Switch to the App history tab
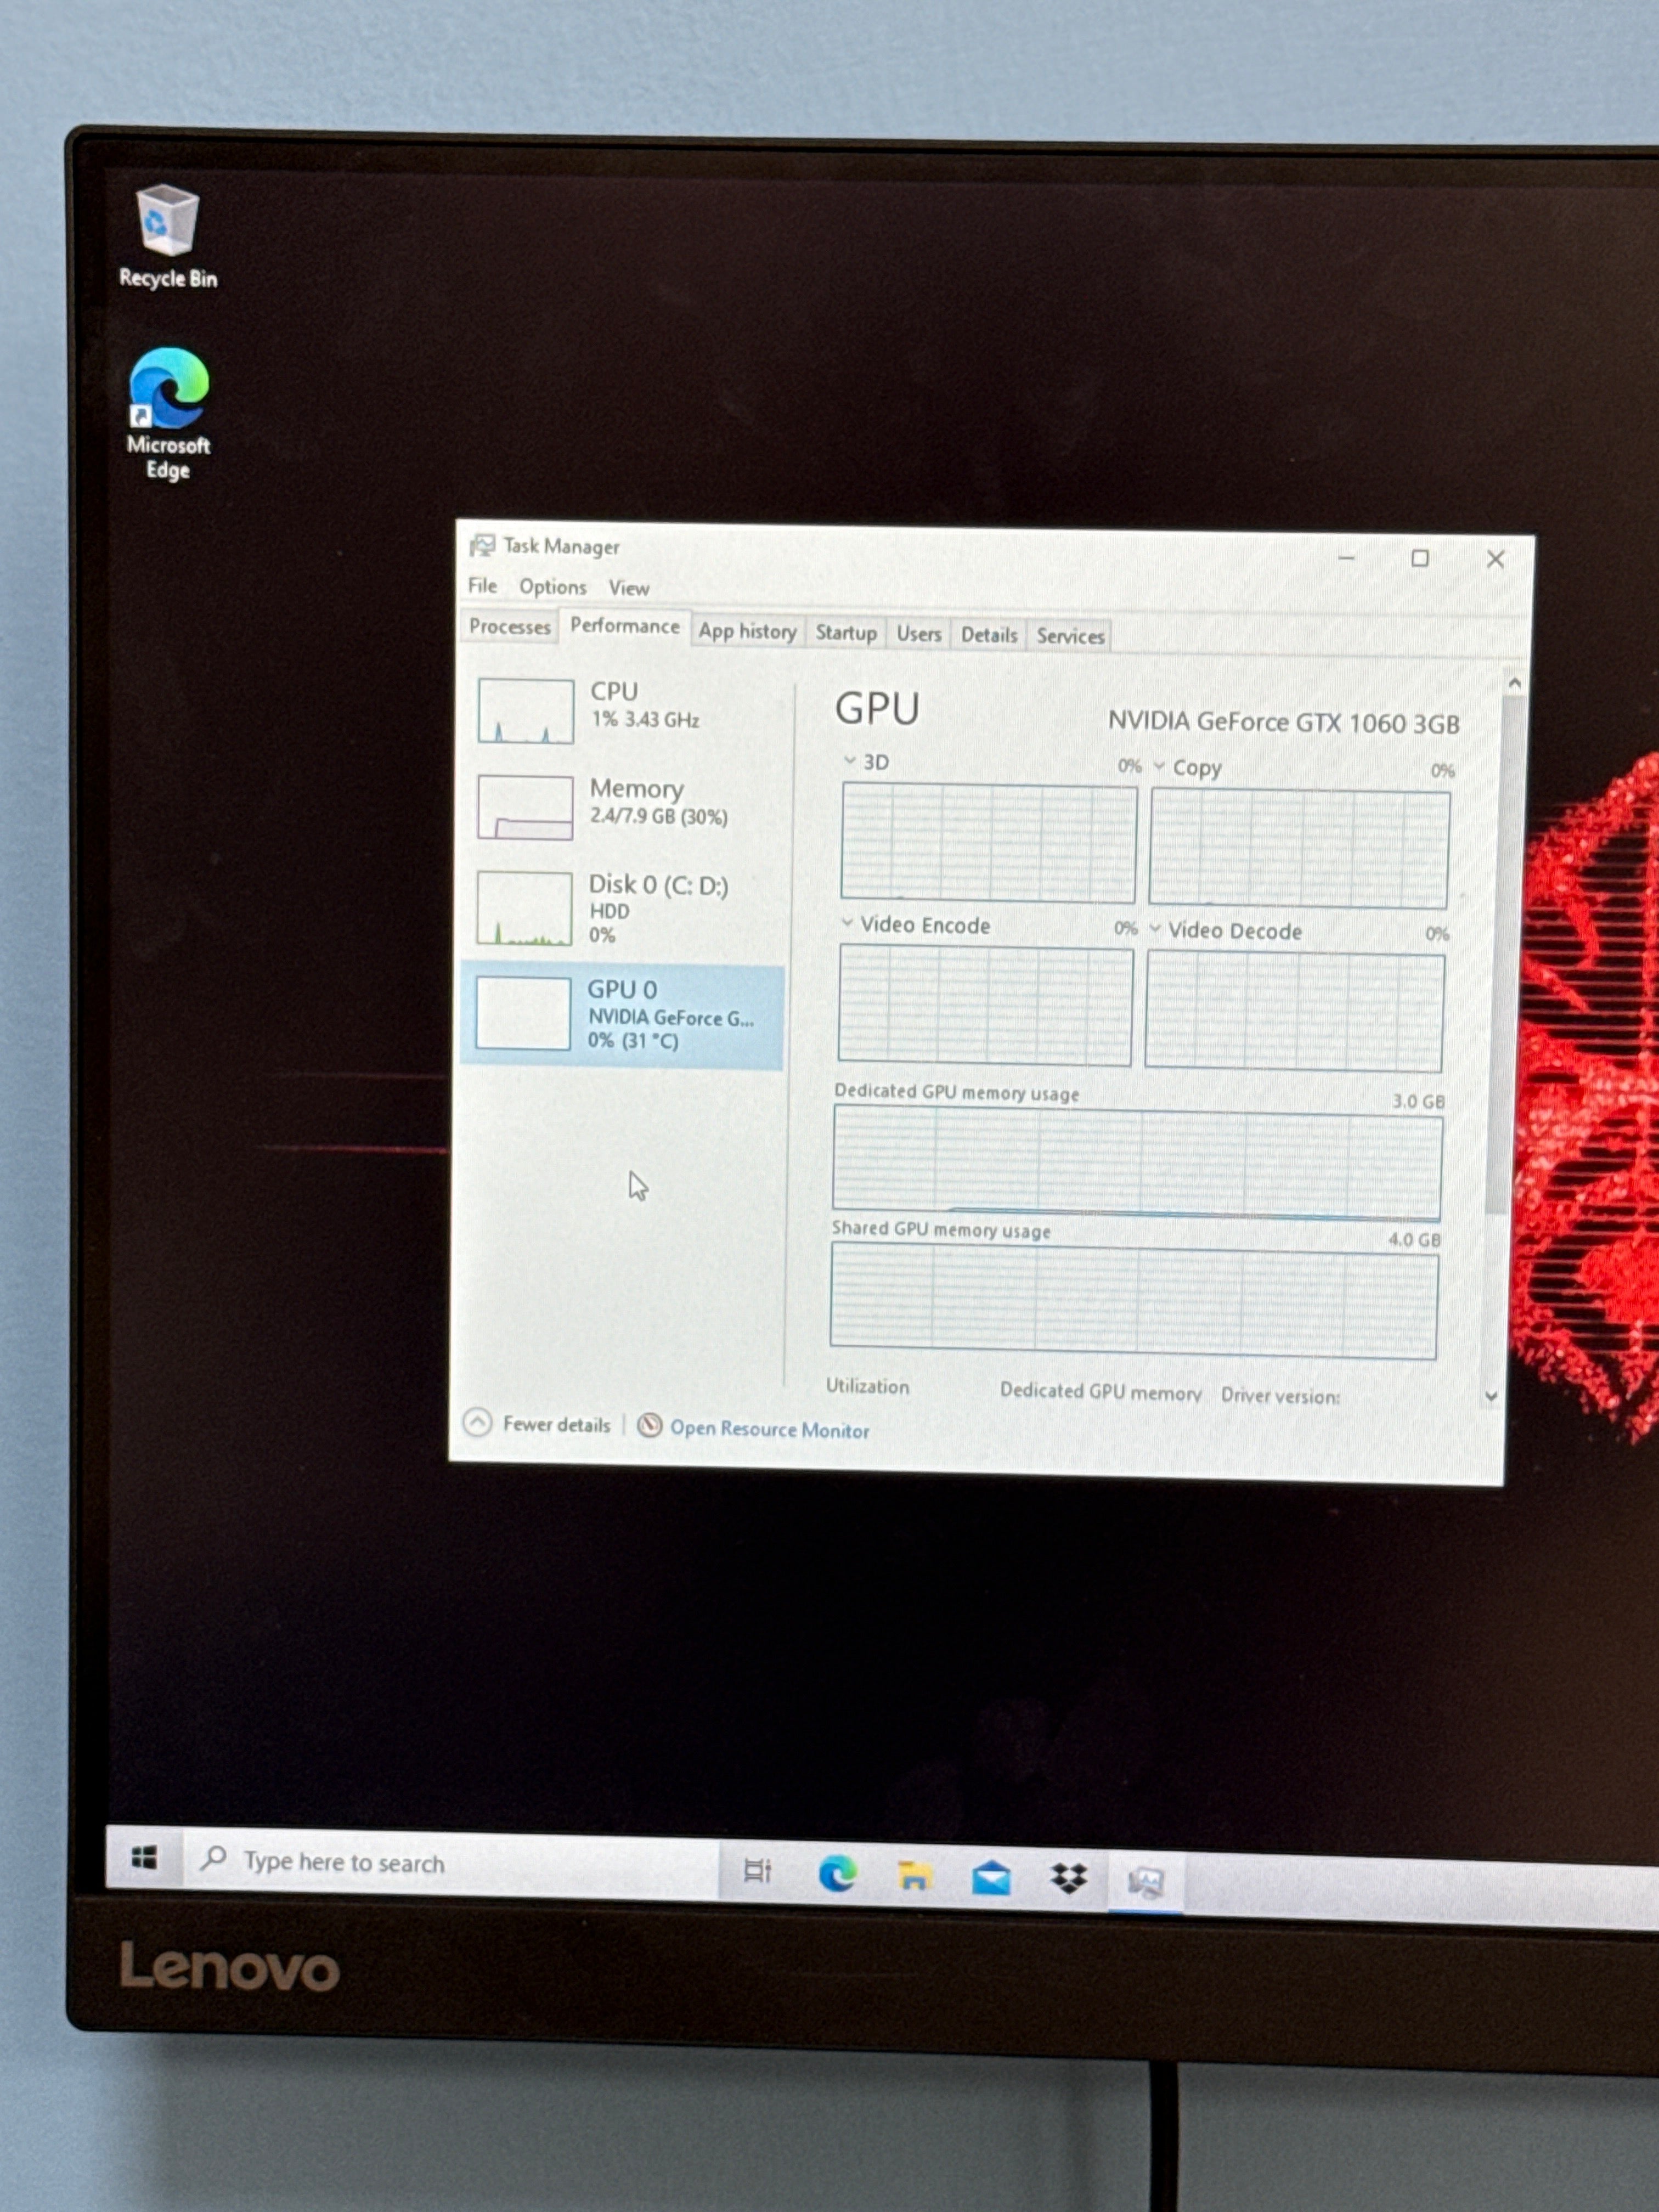The width and height of the screenshot is (1659, 2212). point(747,631)
